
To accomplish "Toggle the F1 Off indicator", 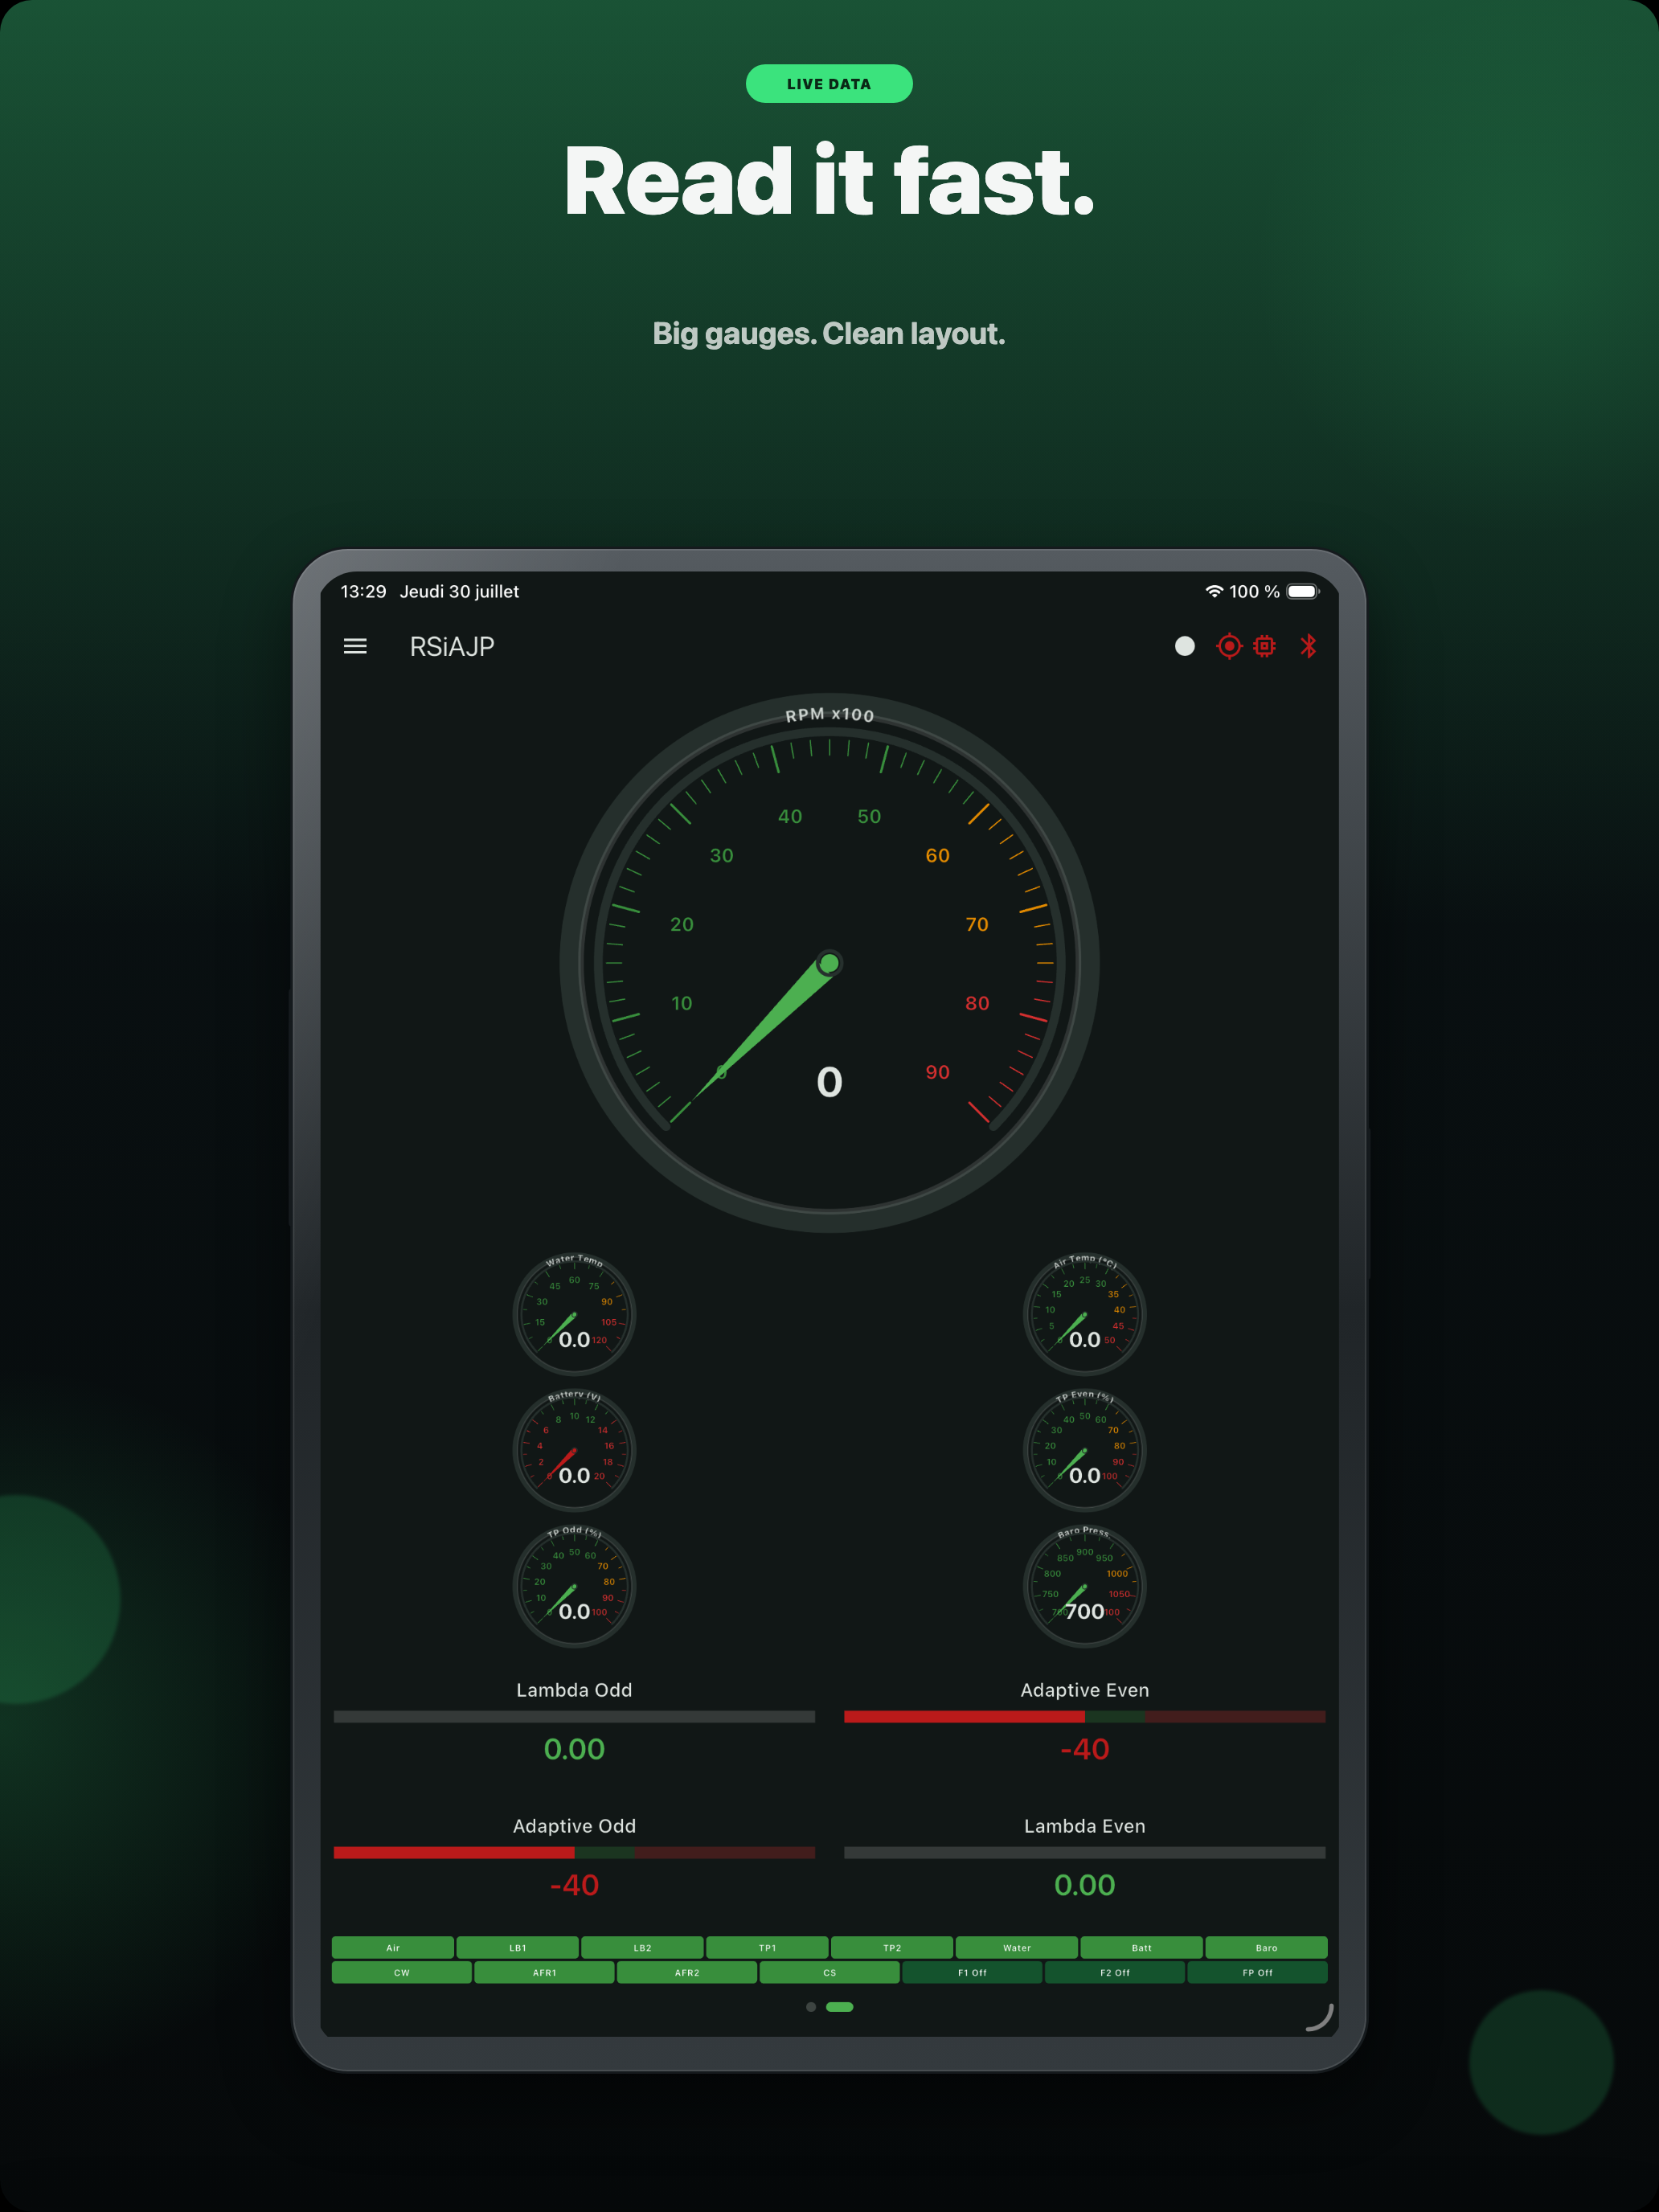I will (x=972, y=1972).
